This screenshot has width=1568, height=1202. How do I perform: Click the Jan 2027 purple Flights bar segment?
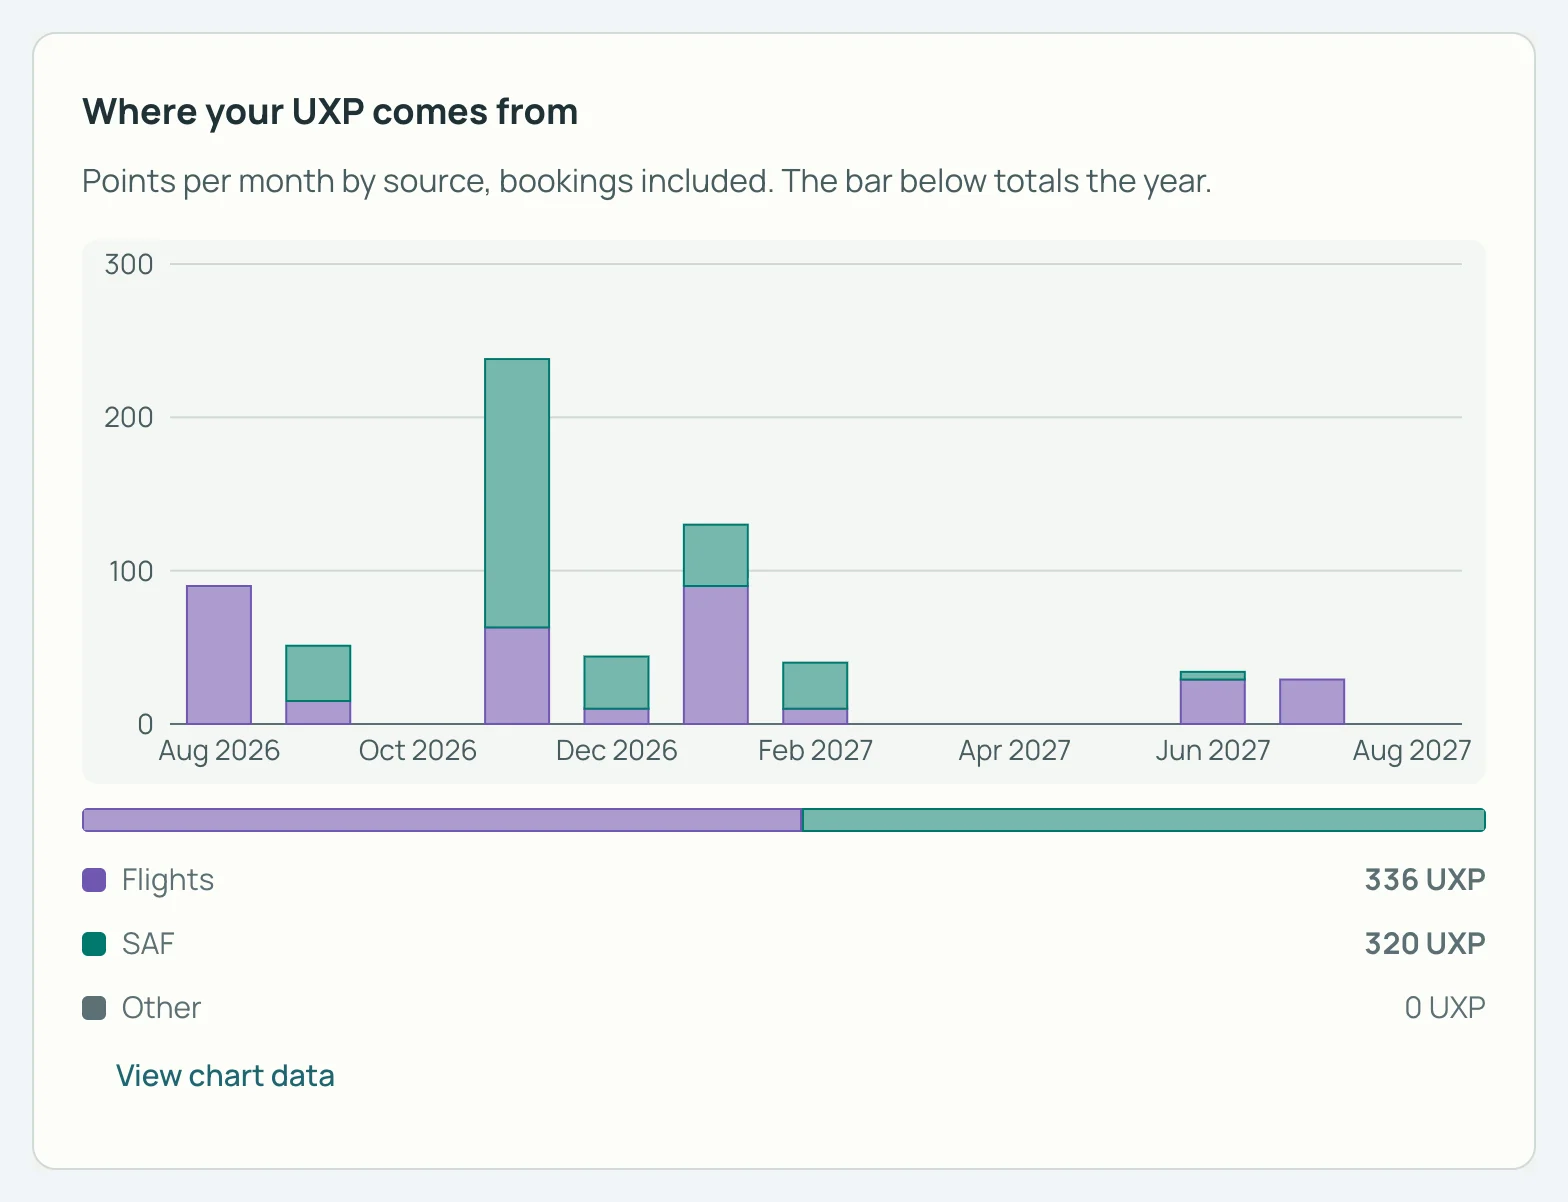pos(716,655)
